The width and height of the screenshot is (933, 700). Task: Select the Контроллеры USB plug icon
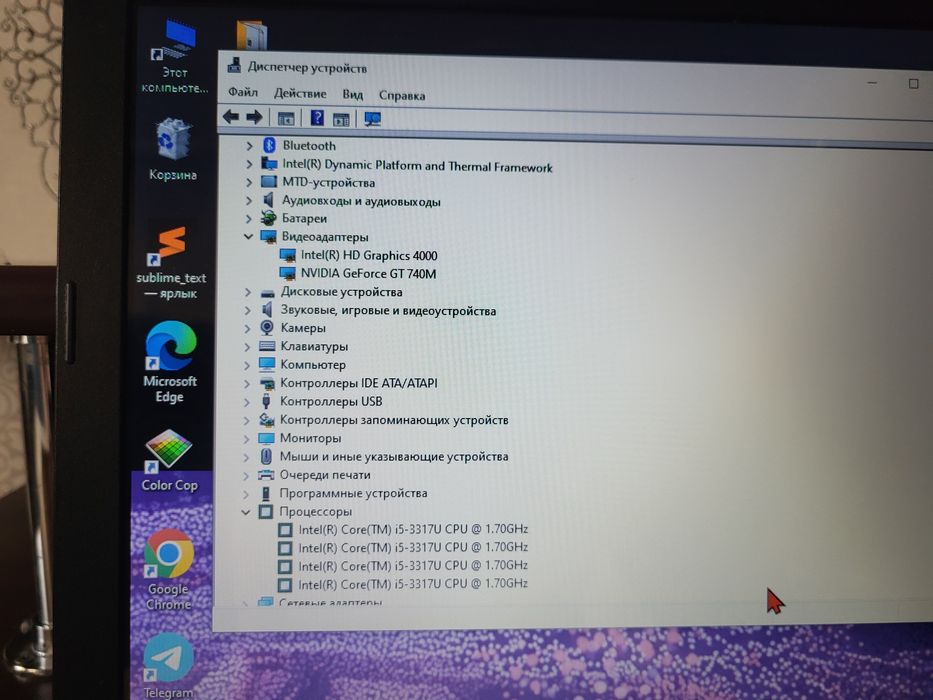click(x=266, y=401)
